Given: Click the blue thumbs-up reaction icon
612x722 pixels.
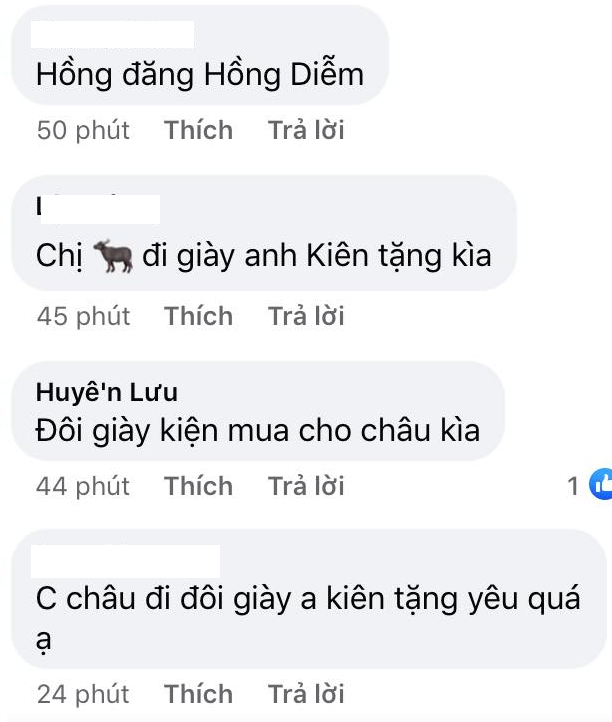Looking at the screenshot, I should [601, 484].
